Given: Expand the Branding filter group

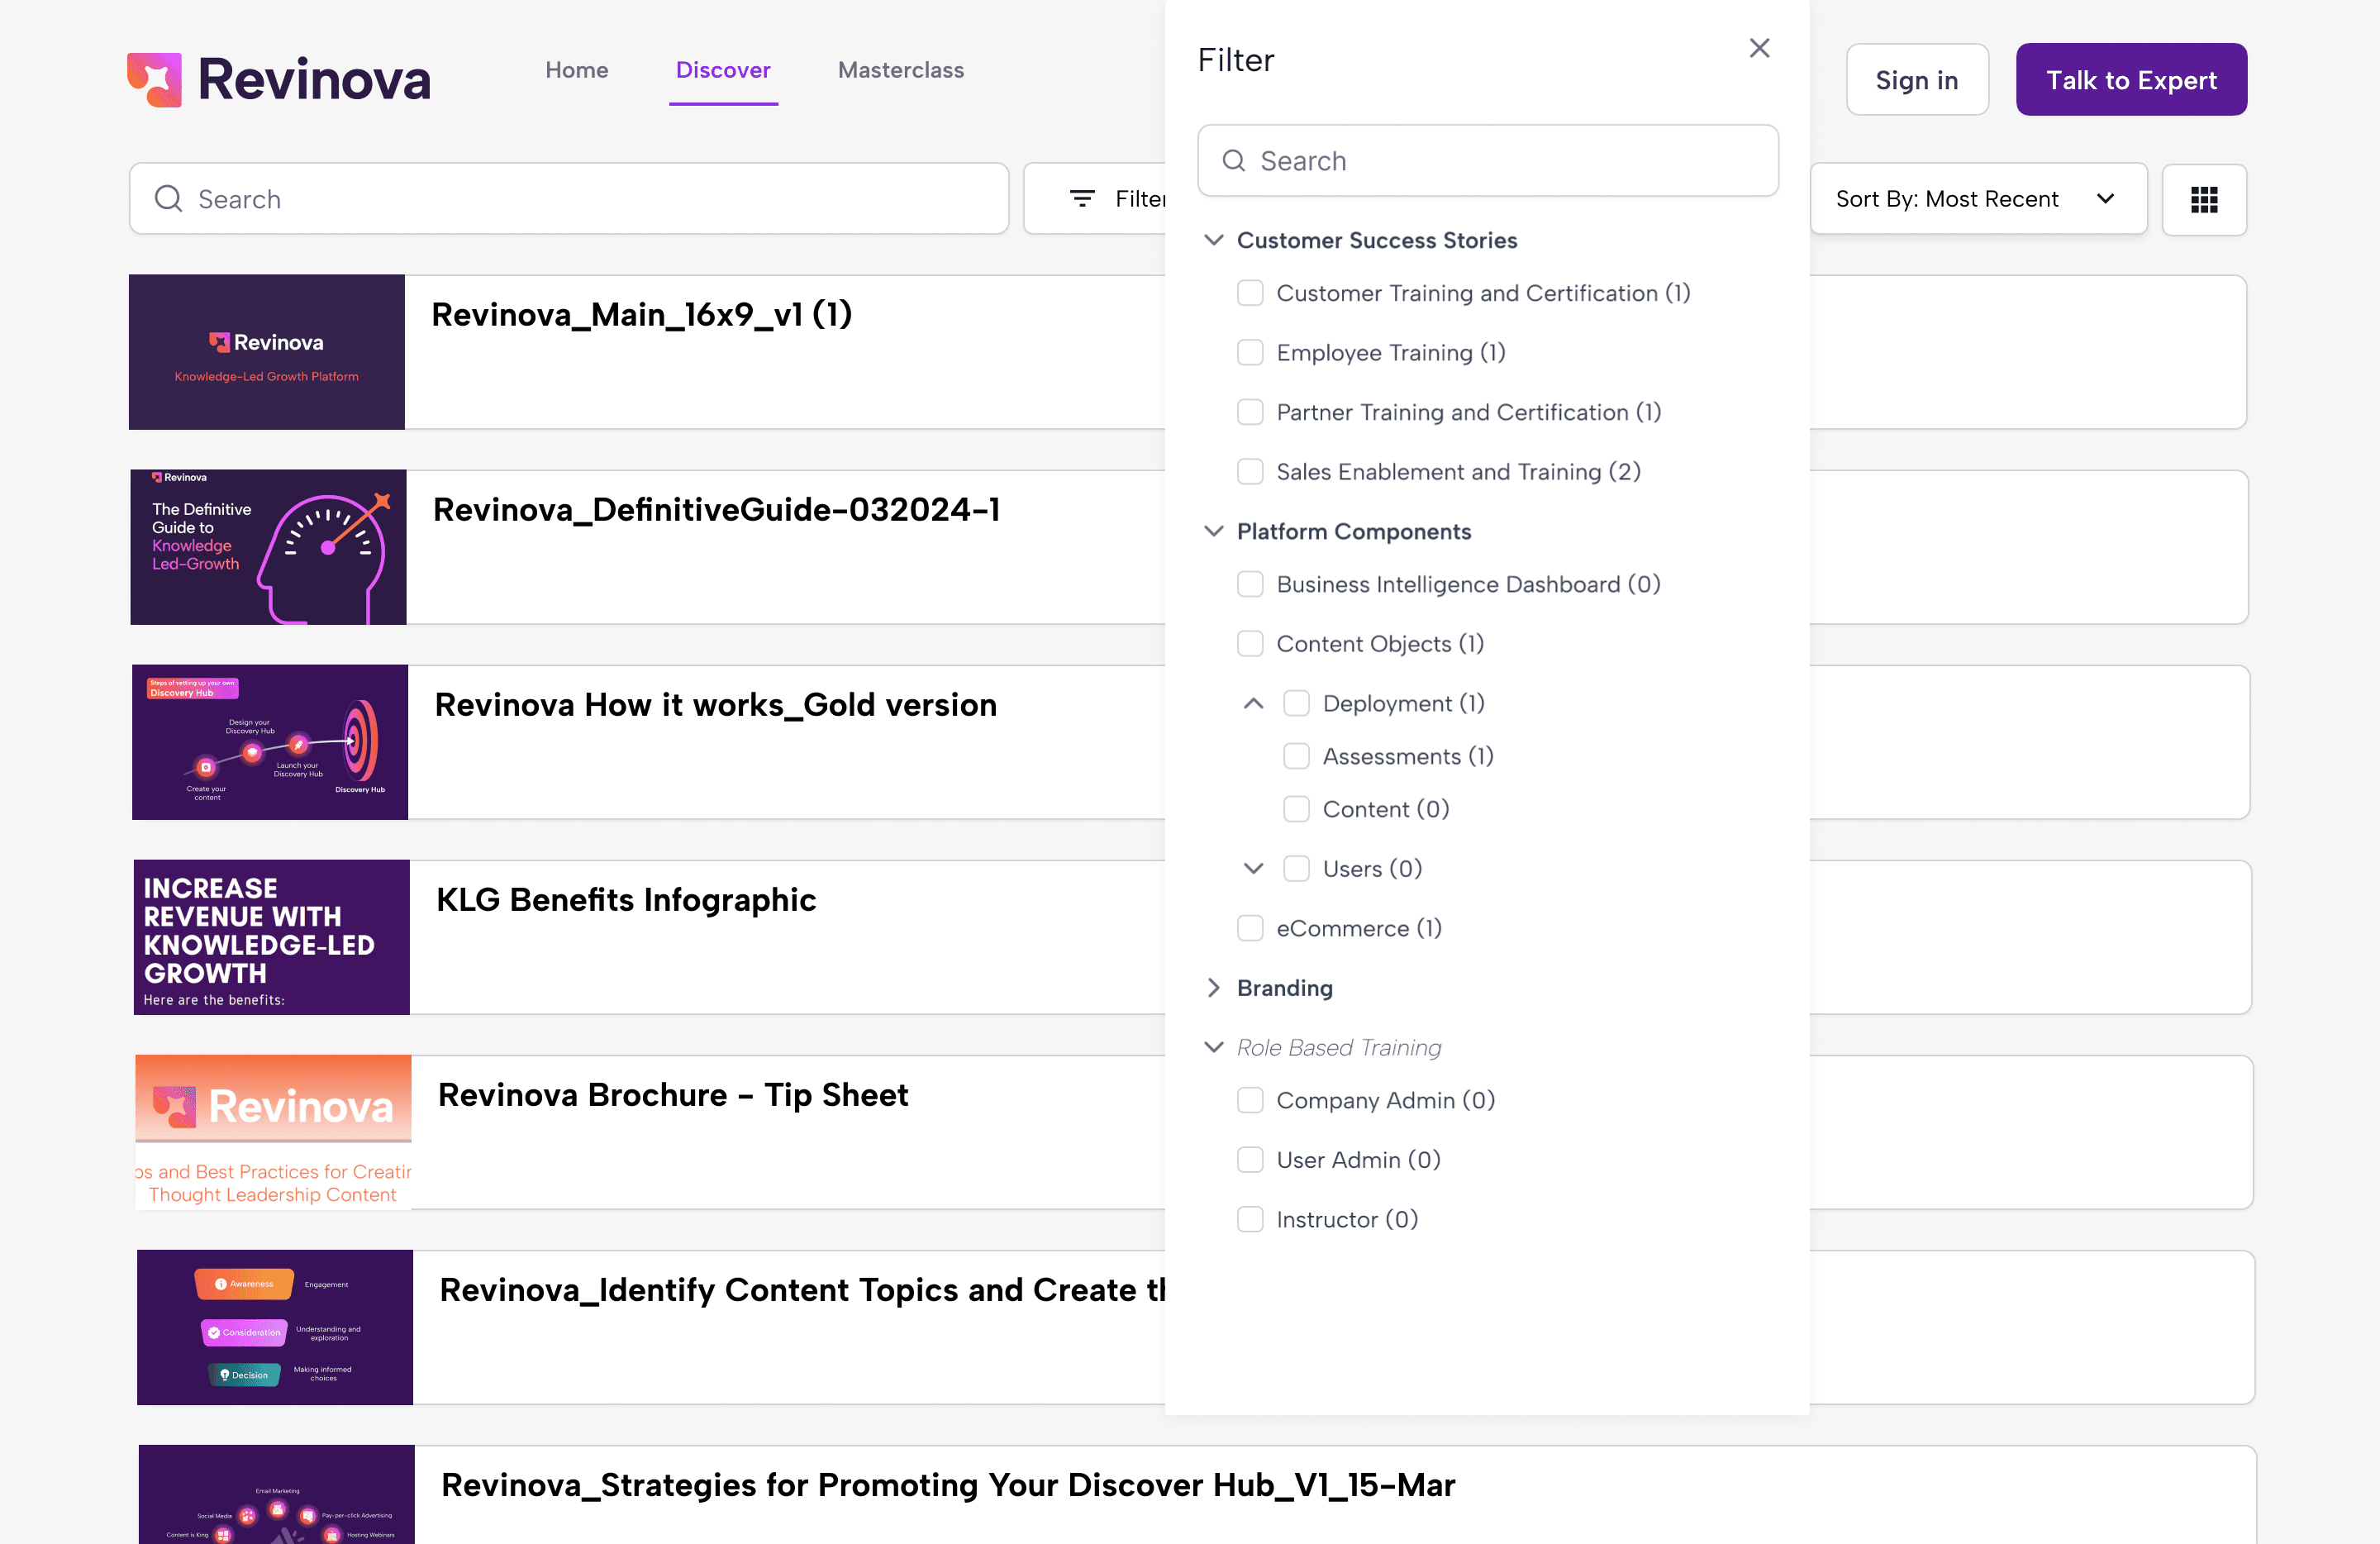Looking at the screenshot, I should point(1213,987).
